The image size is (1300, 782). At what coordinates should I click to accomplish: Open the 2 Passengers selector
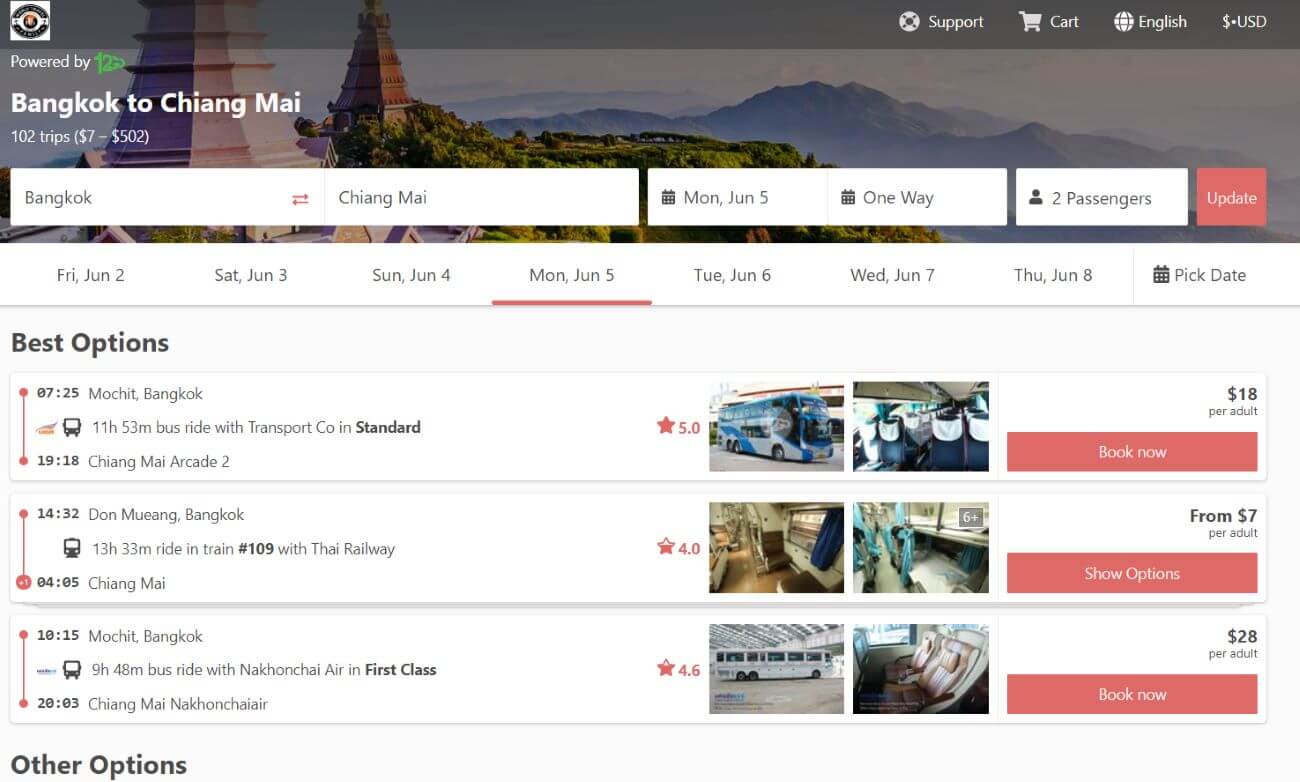coord(1102,198)
